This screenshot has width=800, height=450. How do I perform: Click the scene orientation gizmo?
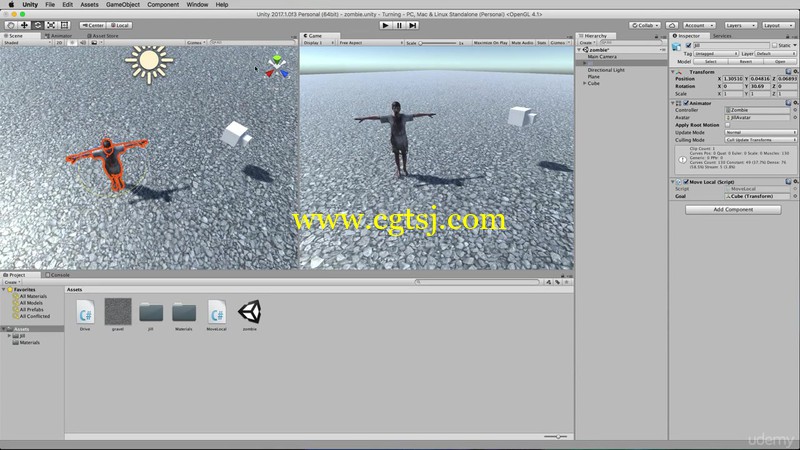pyautogui.click(x=277, y=67)
